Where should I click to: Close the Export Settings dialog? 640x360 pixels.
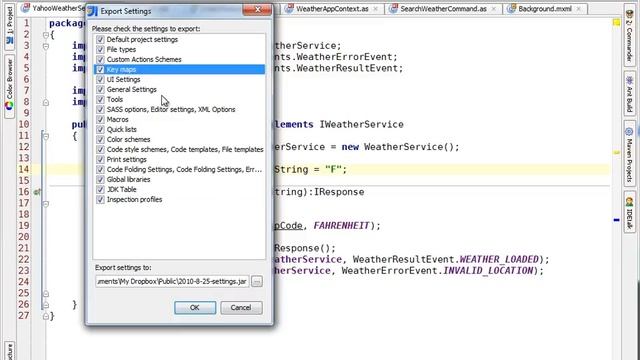[x=257, y=9]
